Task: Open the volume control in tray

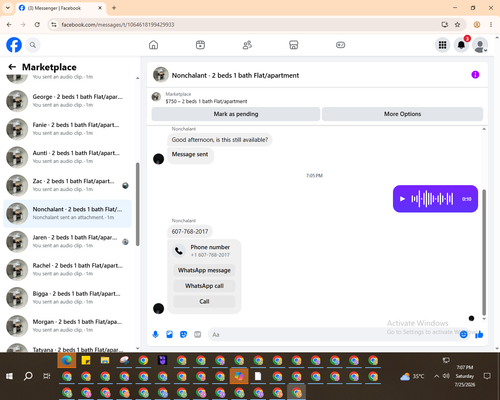Action: point(446,376)
